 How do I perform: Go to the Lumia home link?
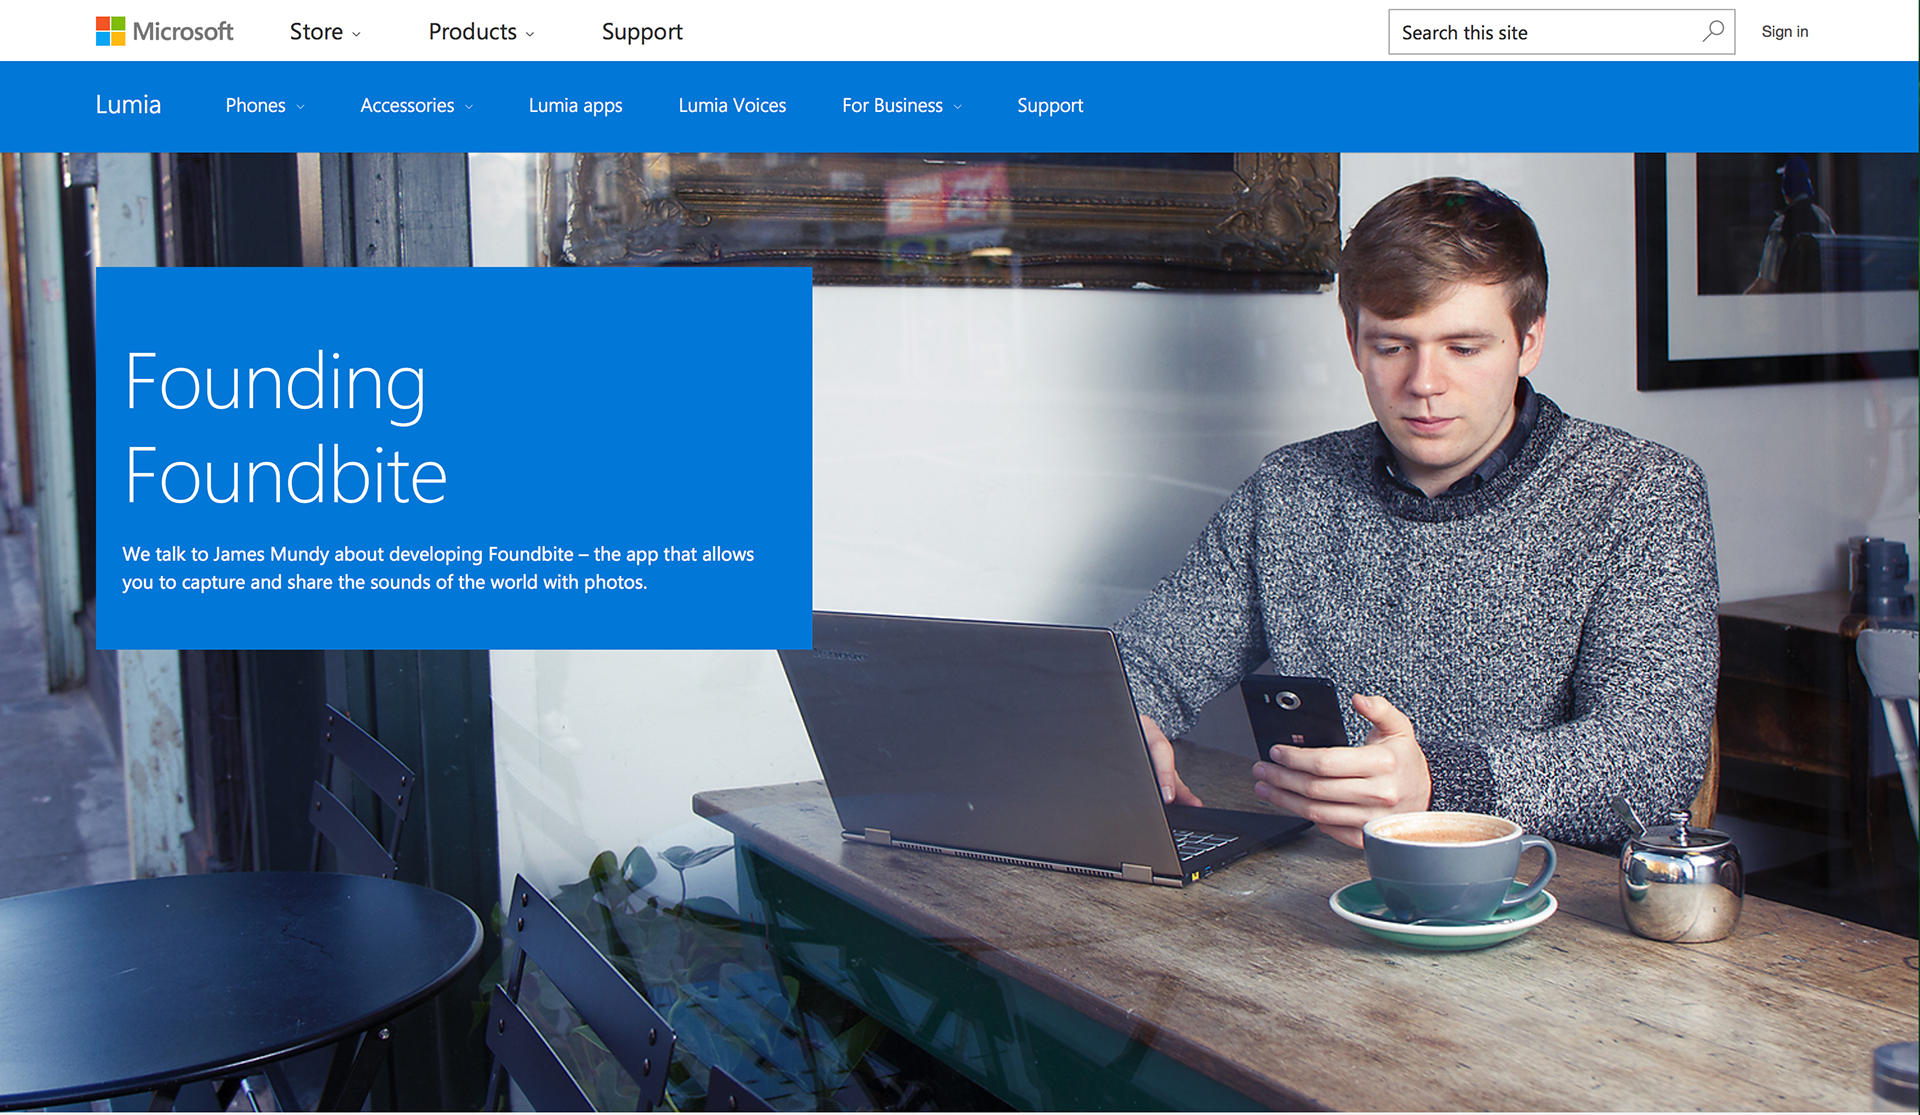pos(128,105)
